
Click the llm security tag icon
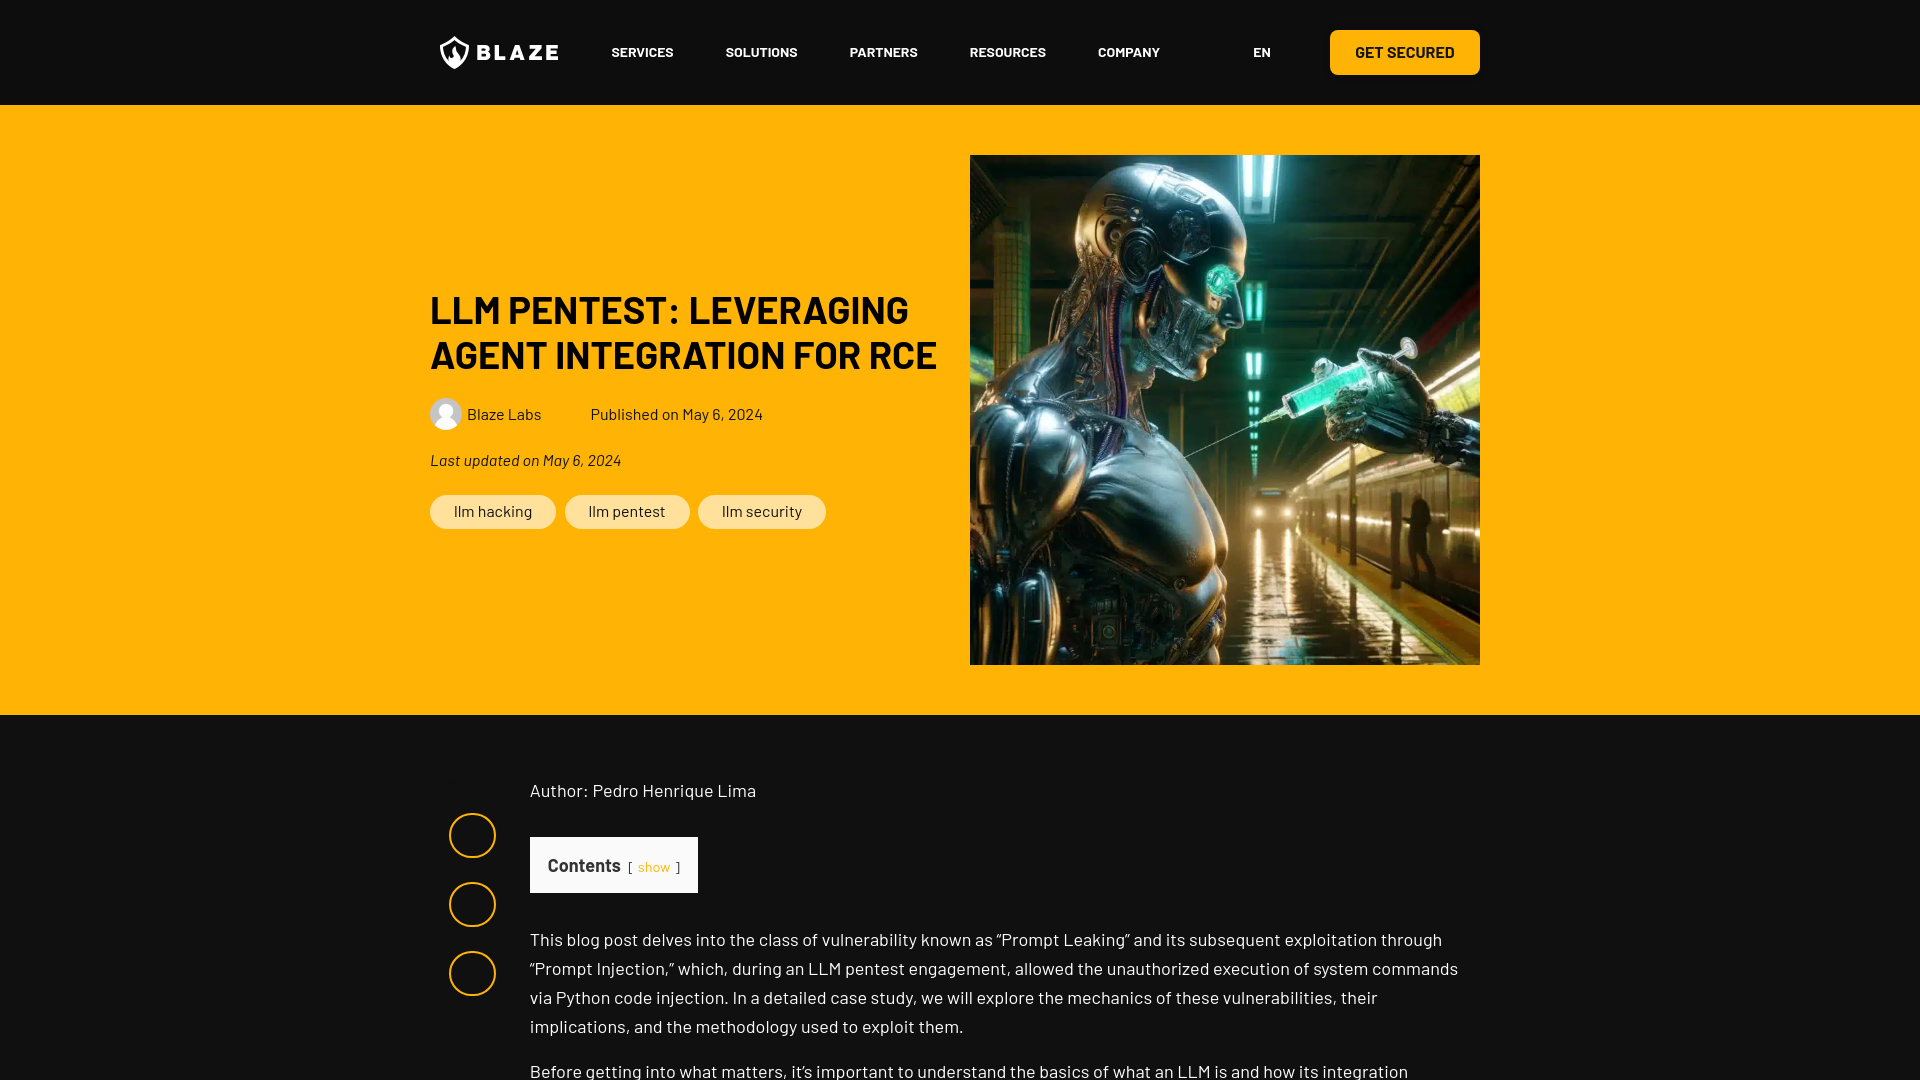click(761, 512)
